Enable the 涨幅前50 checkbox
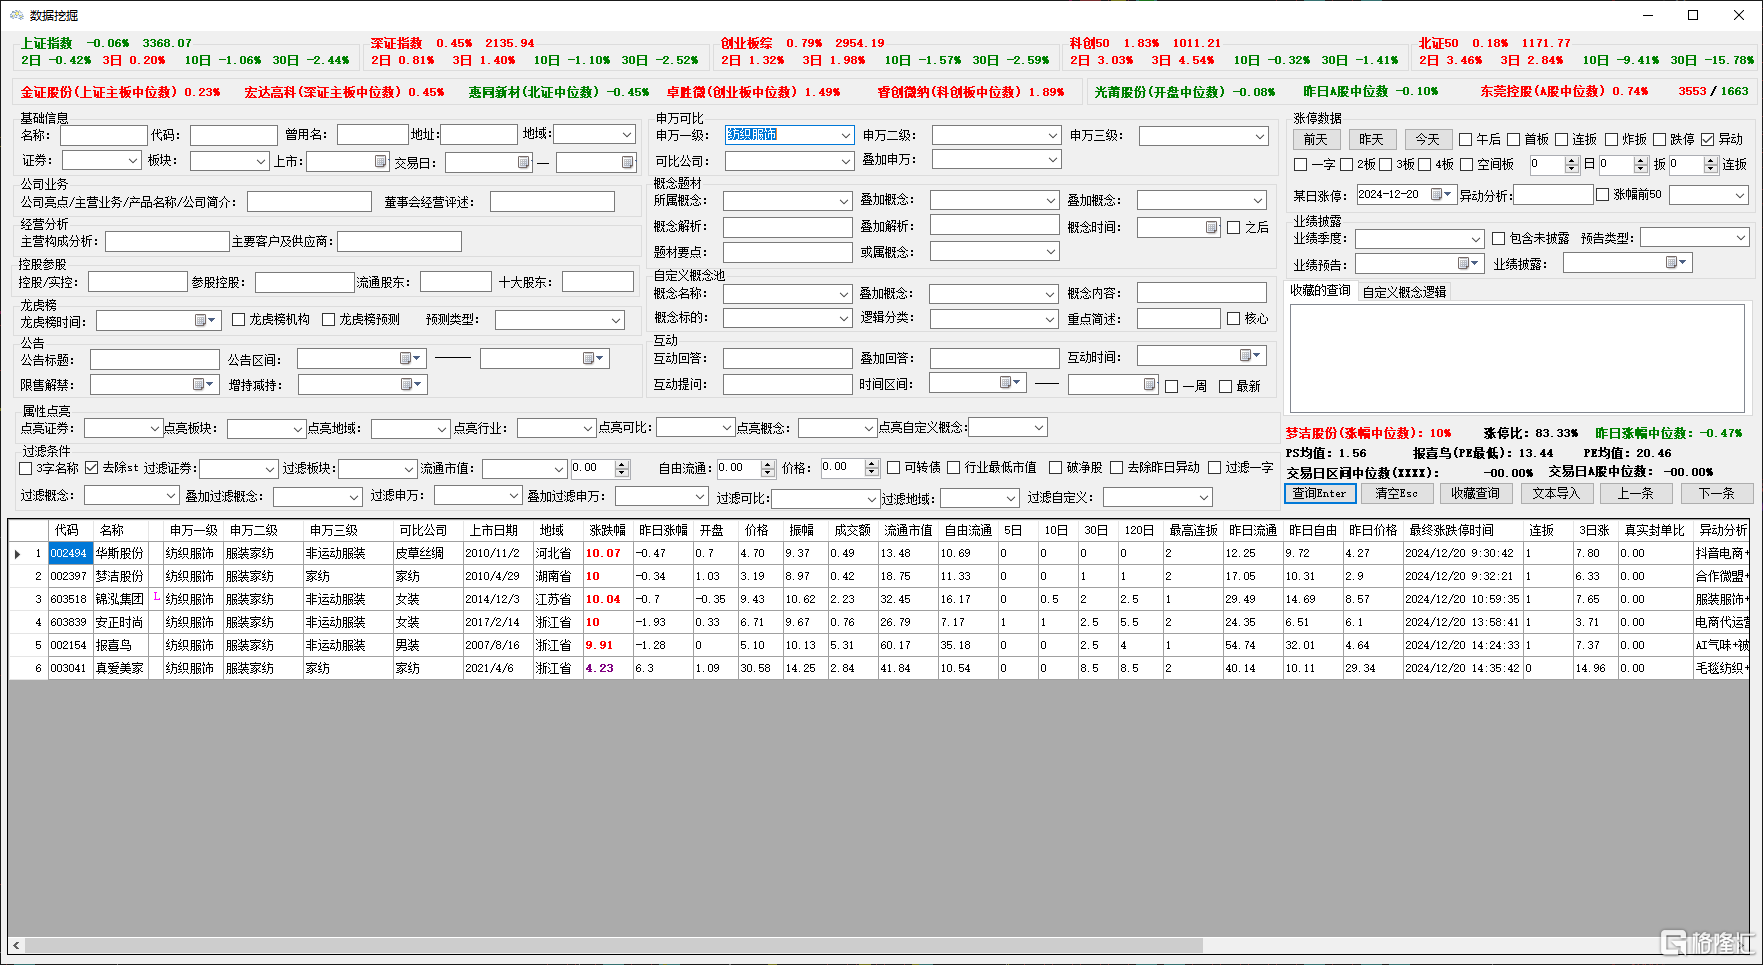The height and width of the screenshot is (965, 1763). click(1603, 195)
